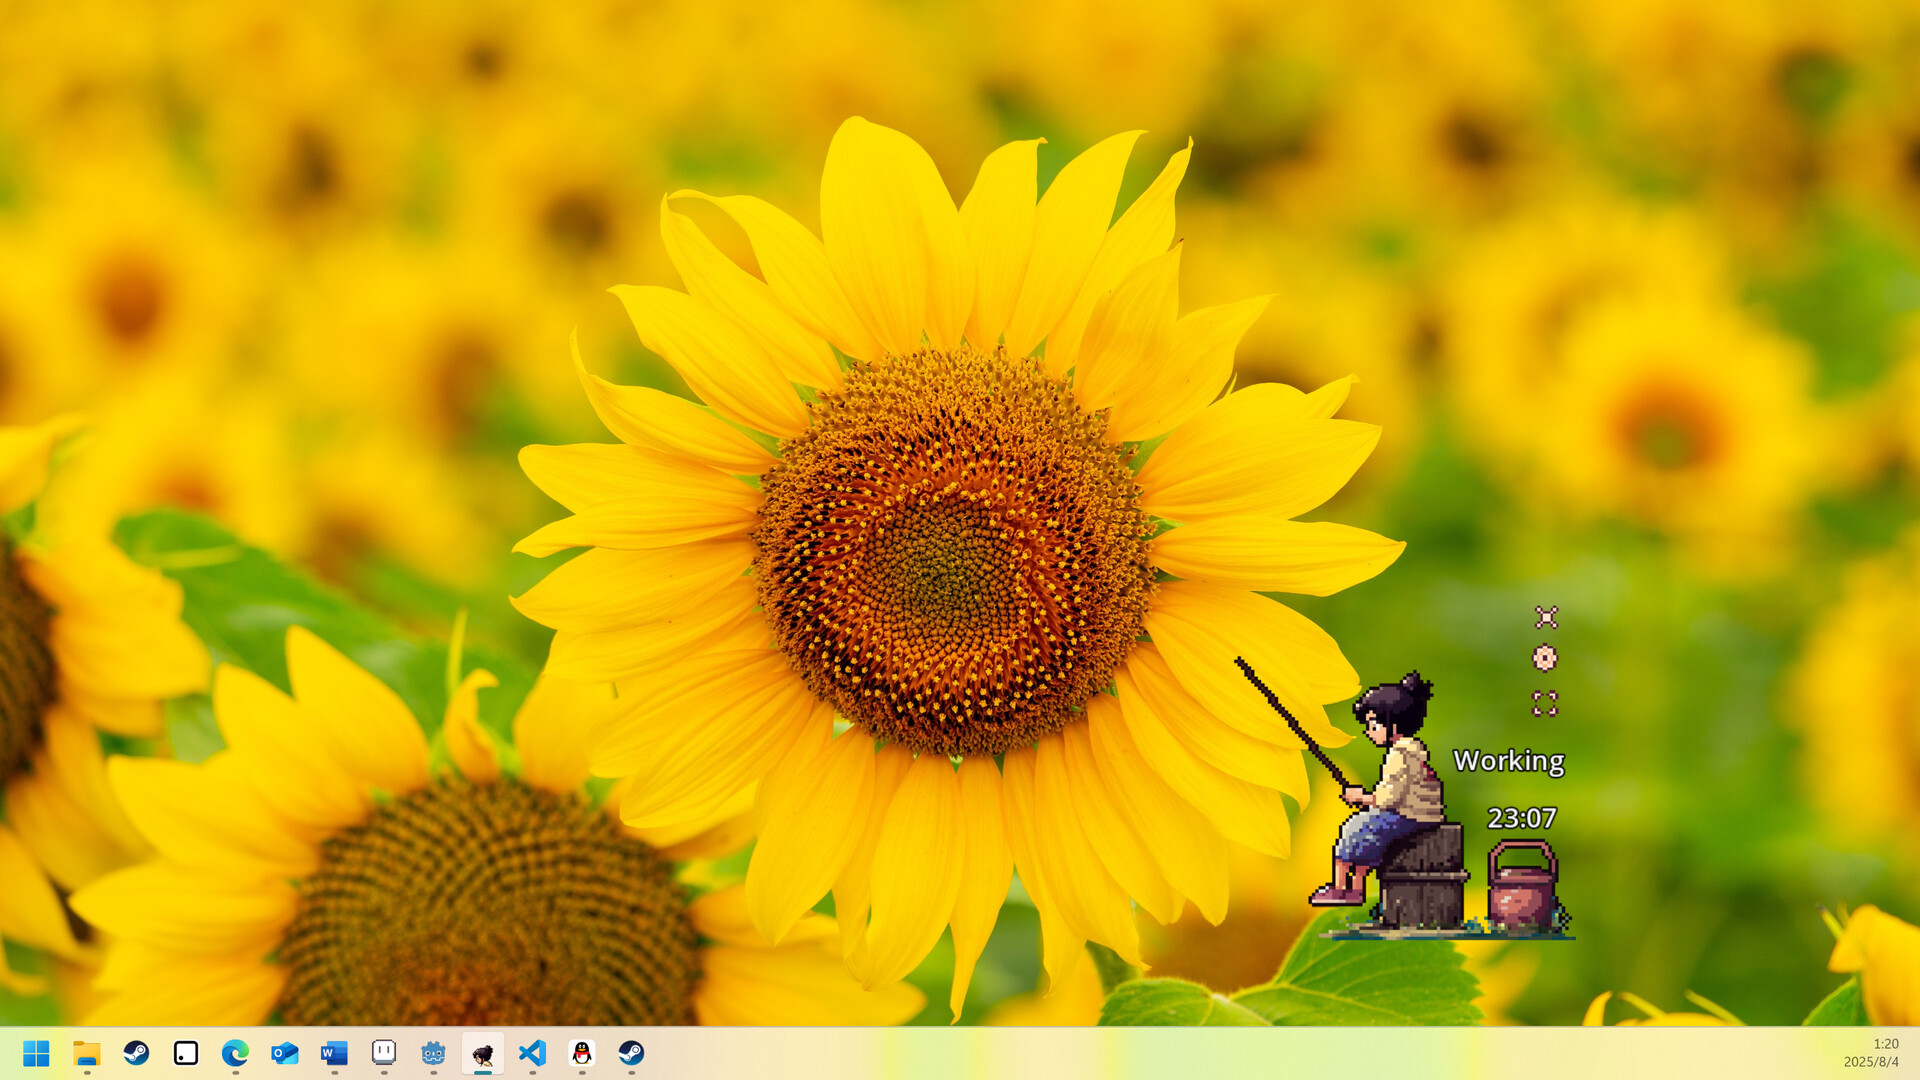
Task: Click the 'Working' status label
Action: click(x=1508, y=761)
